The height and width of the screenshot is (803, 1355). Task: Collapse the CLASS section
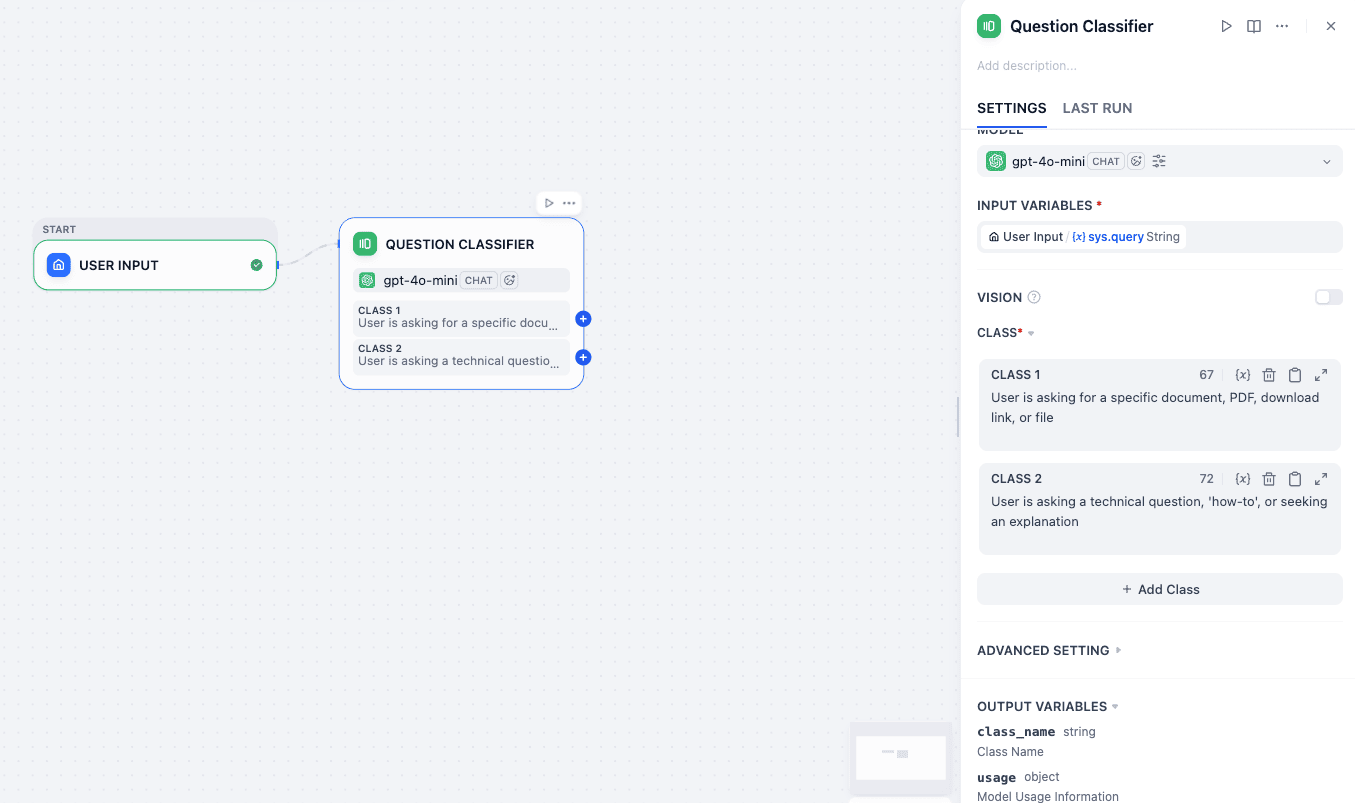[1030, 332]
